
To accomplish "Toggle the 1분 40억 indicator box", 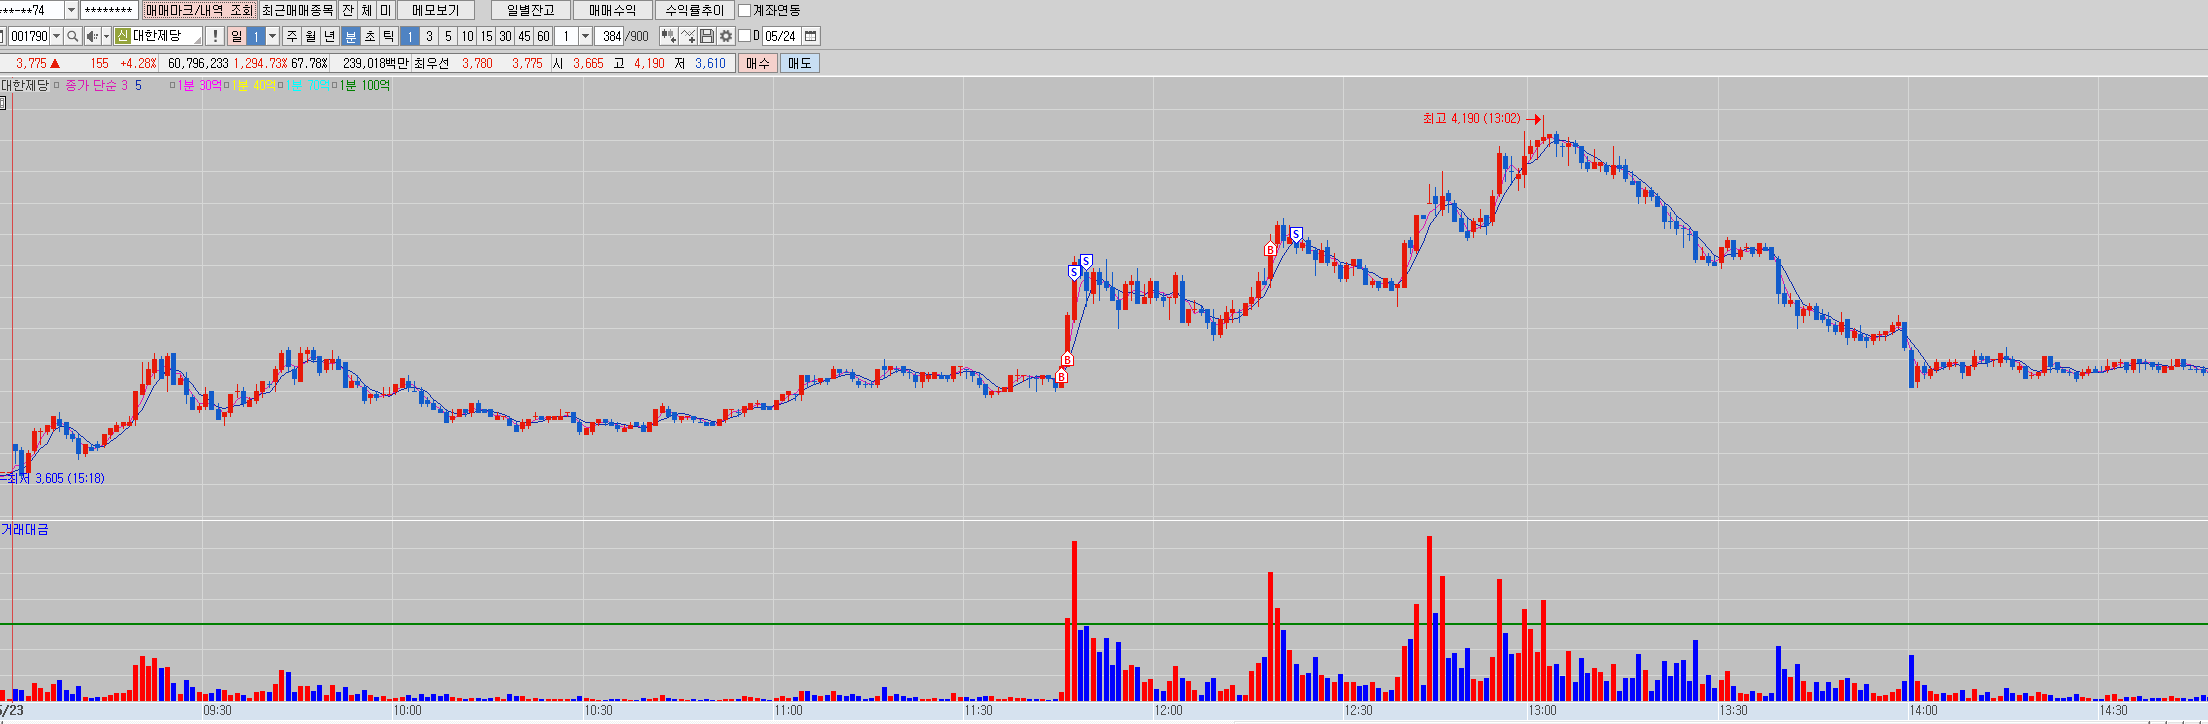I will tap(227, 85).
